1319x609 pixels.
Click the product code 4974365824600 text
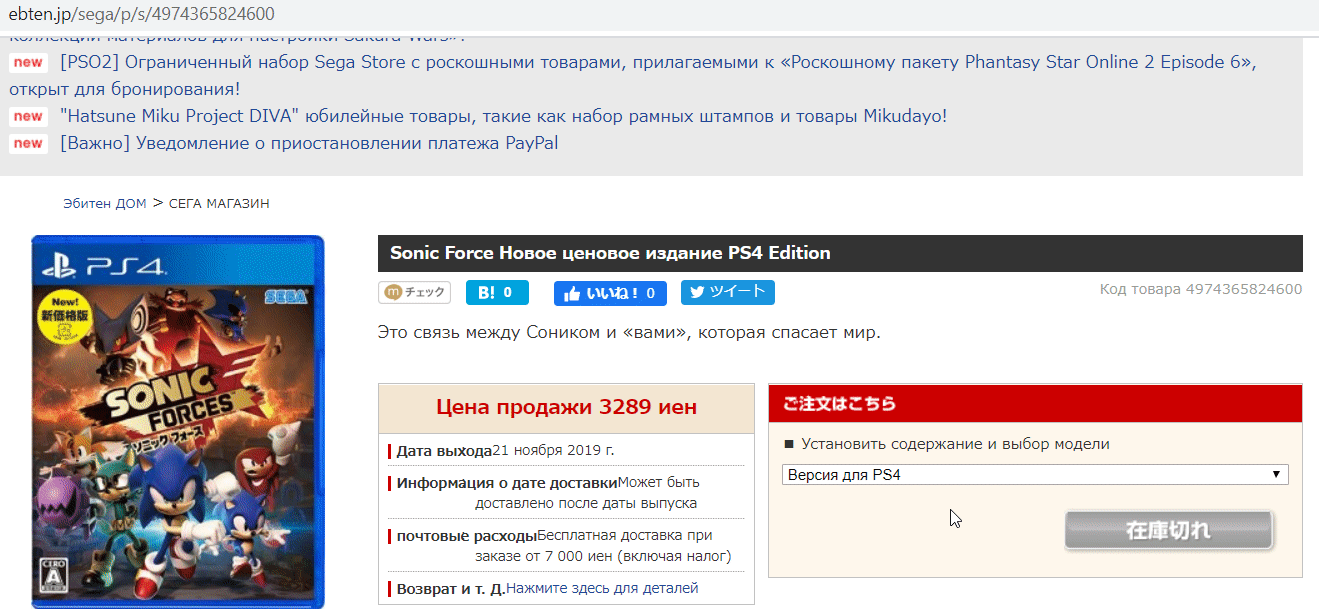tap(1201, 289)
